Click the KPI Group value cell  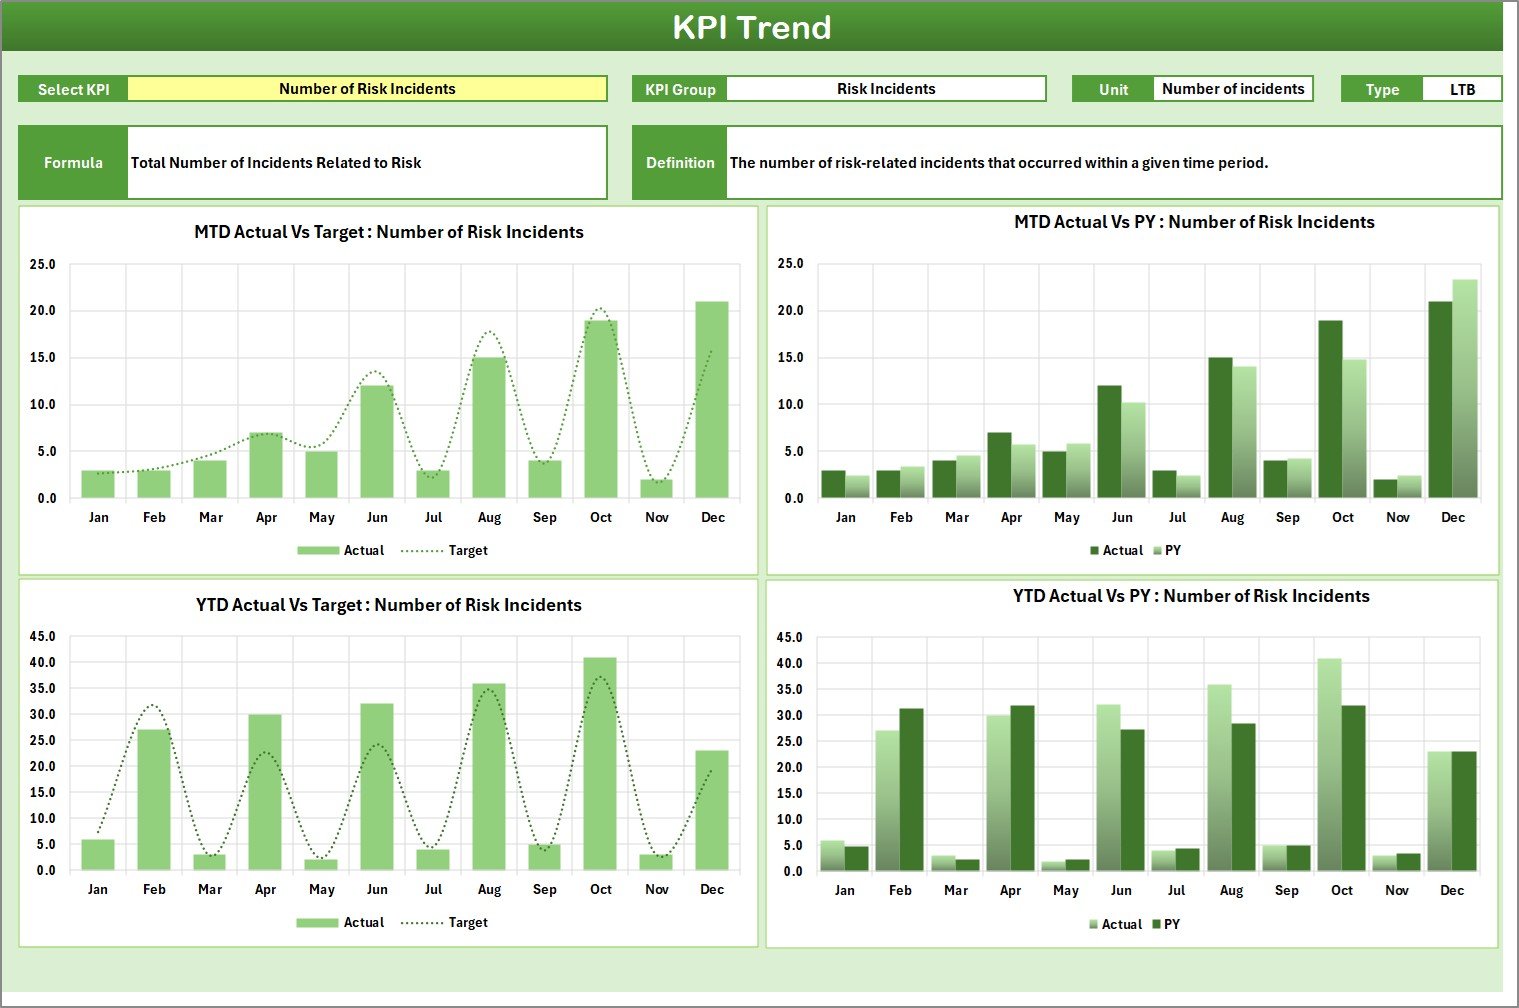(885, 89)
